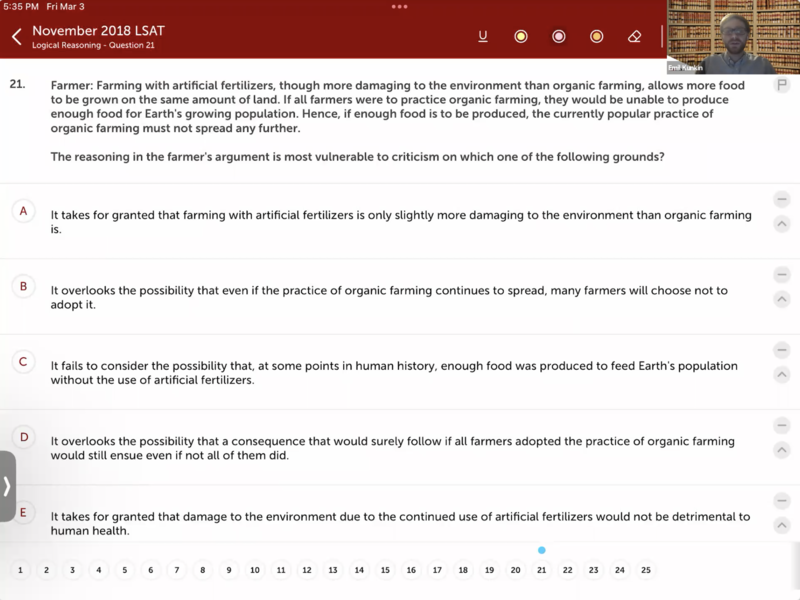Eliminate answer choice B with minus icon

782,275
